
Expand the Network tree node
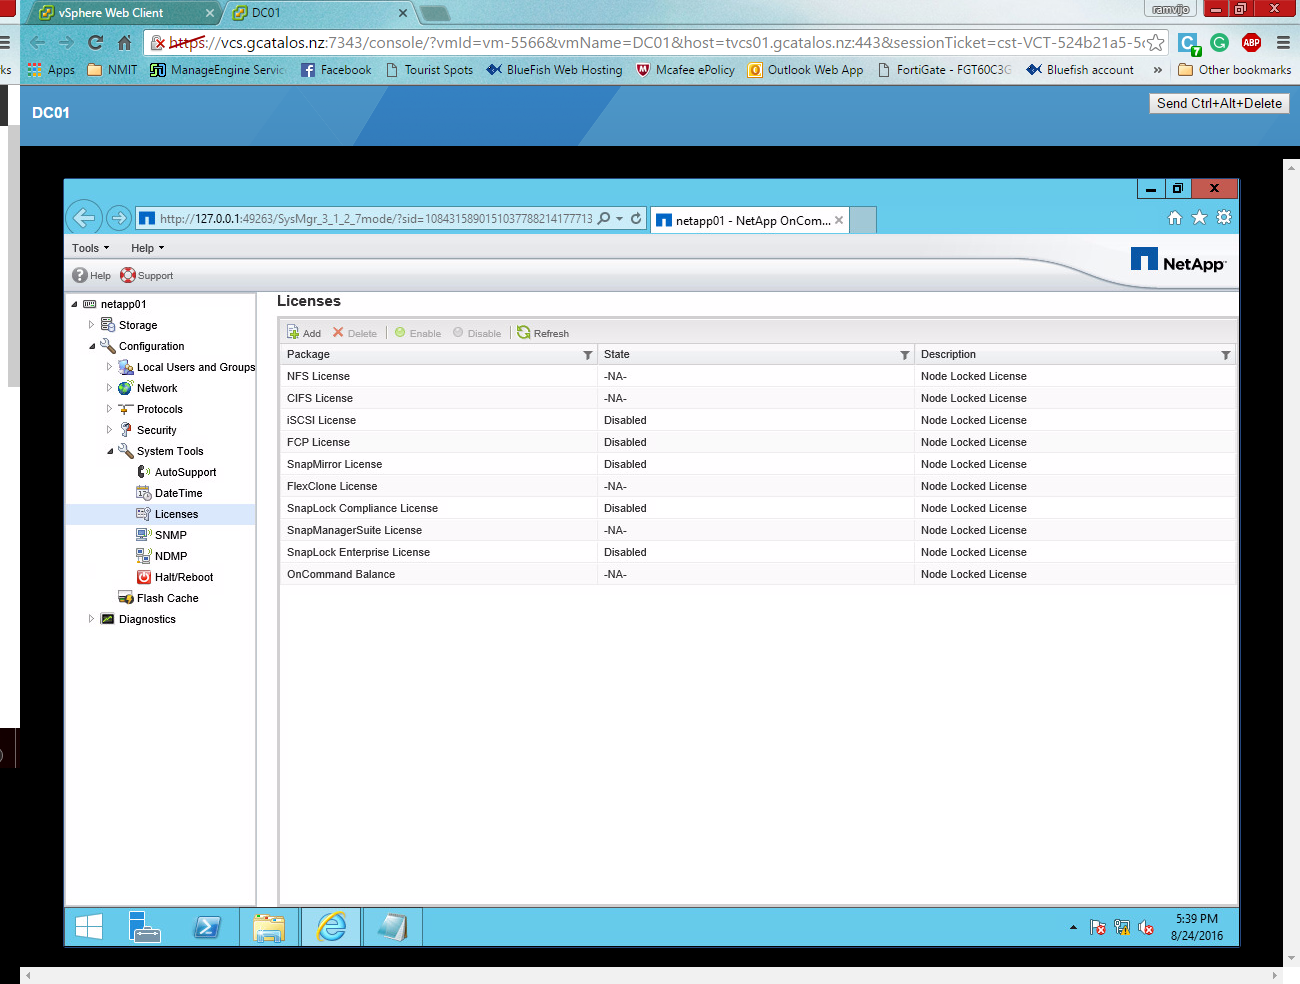[109, 388]
